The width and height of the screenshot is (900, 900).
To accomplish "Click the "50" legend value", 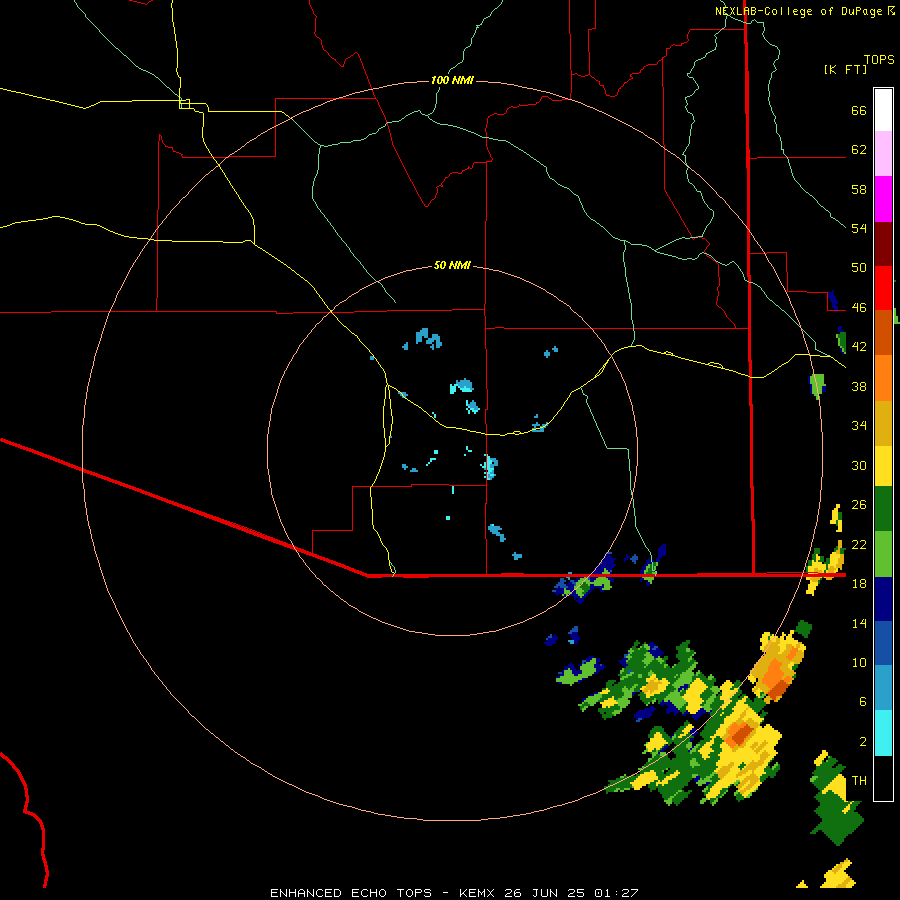I will pyautogui.click(x=859, y=268).
